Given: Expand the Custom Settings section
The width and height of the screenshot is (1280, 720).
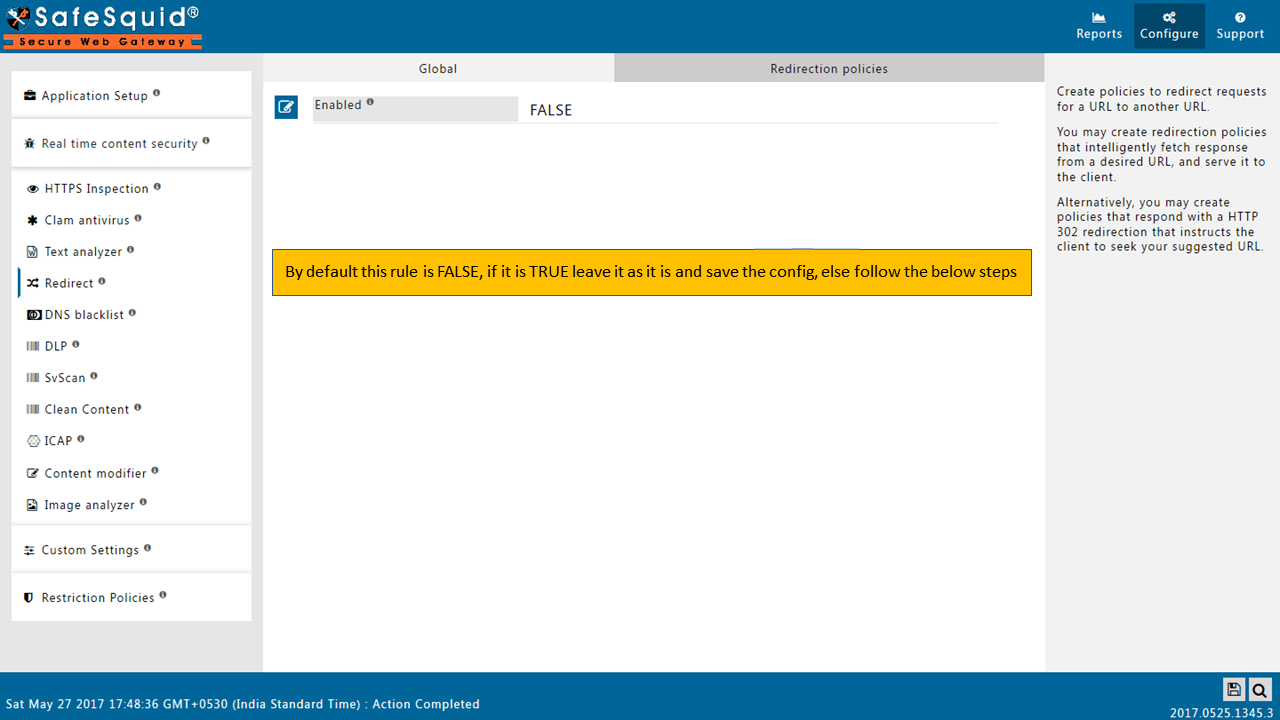Looking at the screenshot, I should coord(90,550).
